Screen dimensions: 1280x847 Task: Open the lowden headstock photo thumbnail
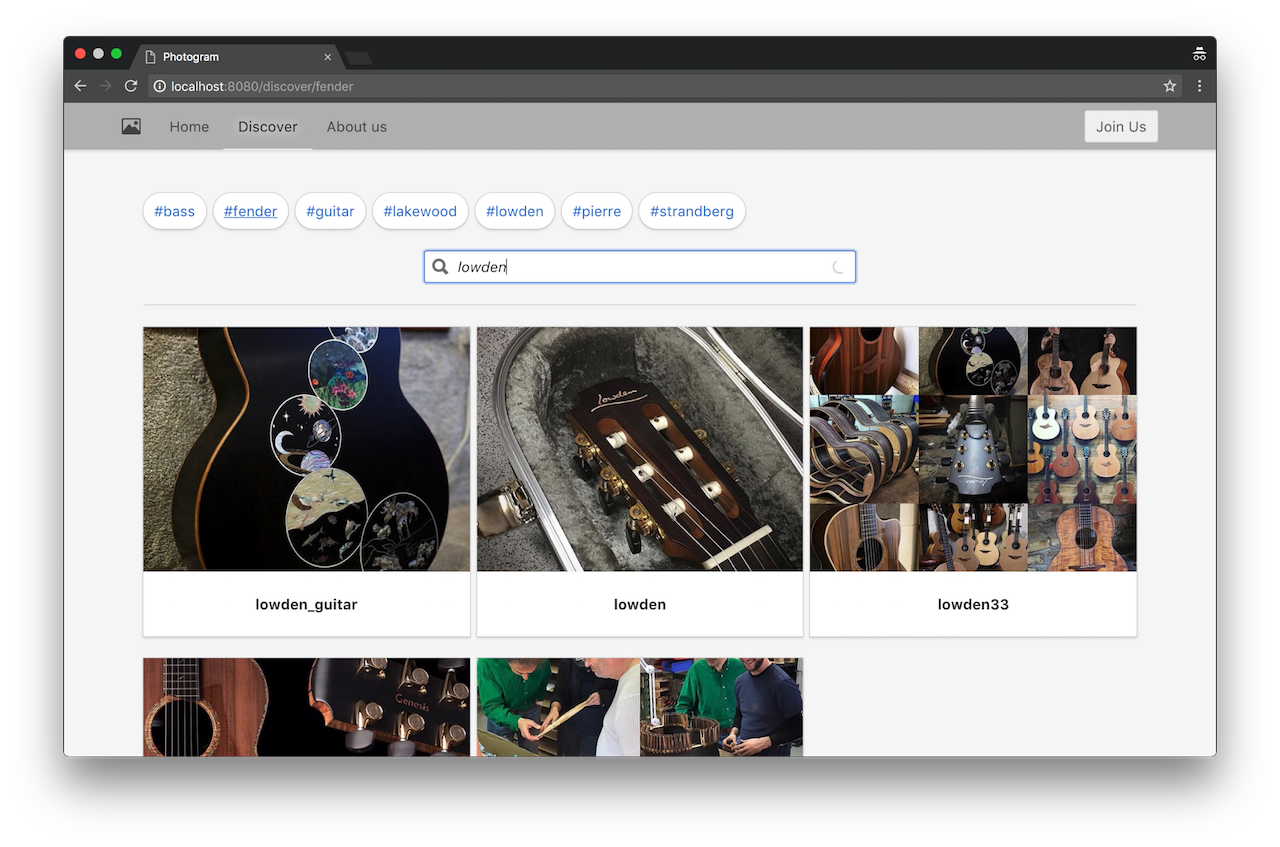640,449
